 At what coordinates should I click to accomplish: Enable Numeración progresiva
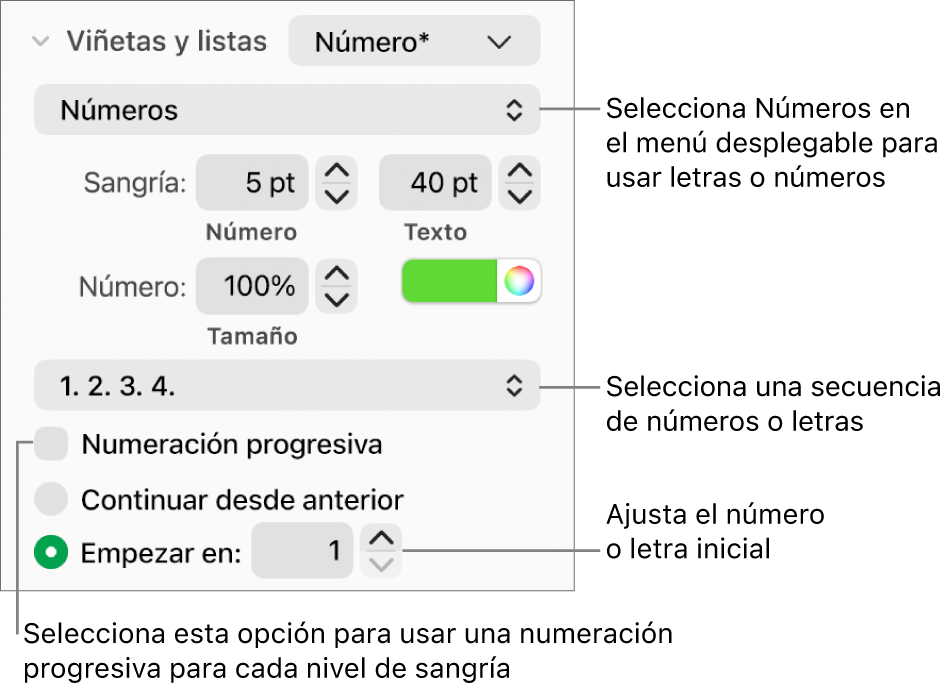coord(51,444)
